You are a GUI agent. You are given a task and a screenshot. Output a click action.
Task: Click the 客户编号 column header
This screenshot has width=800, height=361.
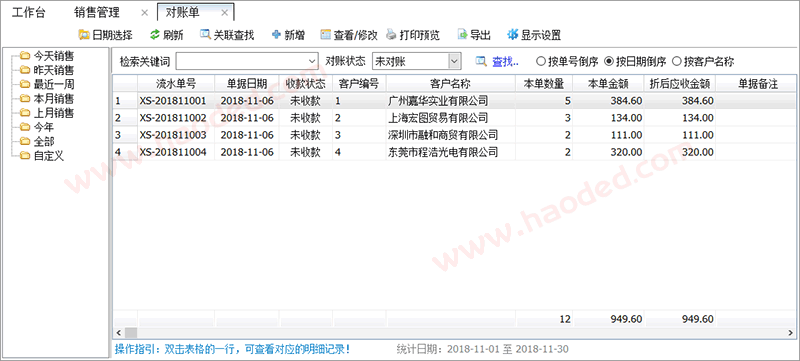(359, 83)
